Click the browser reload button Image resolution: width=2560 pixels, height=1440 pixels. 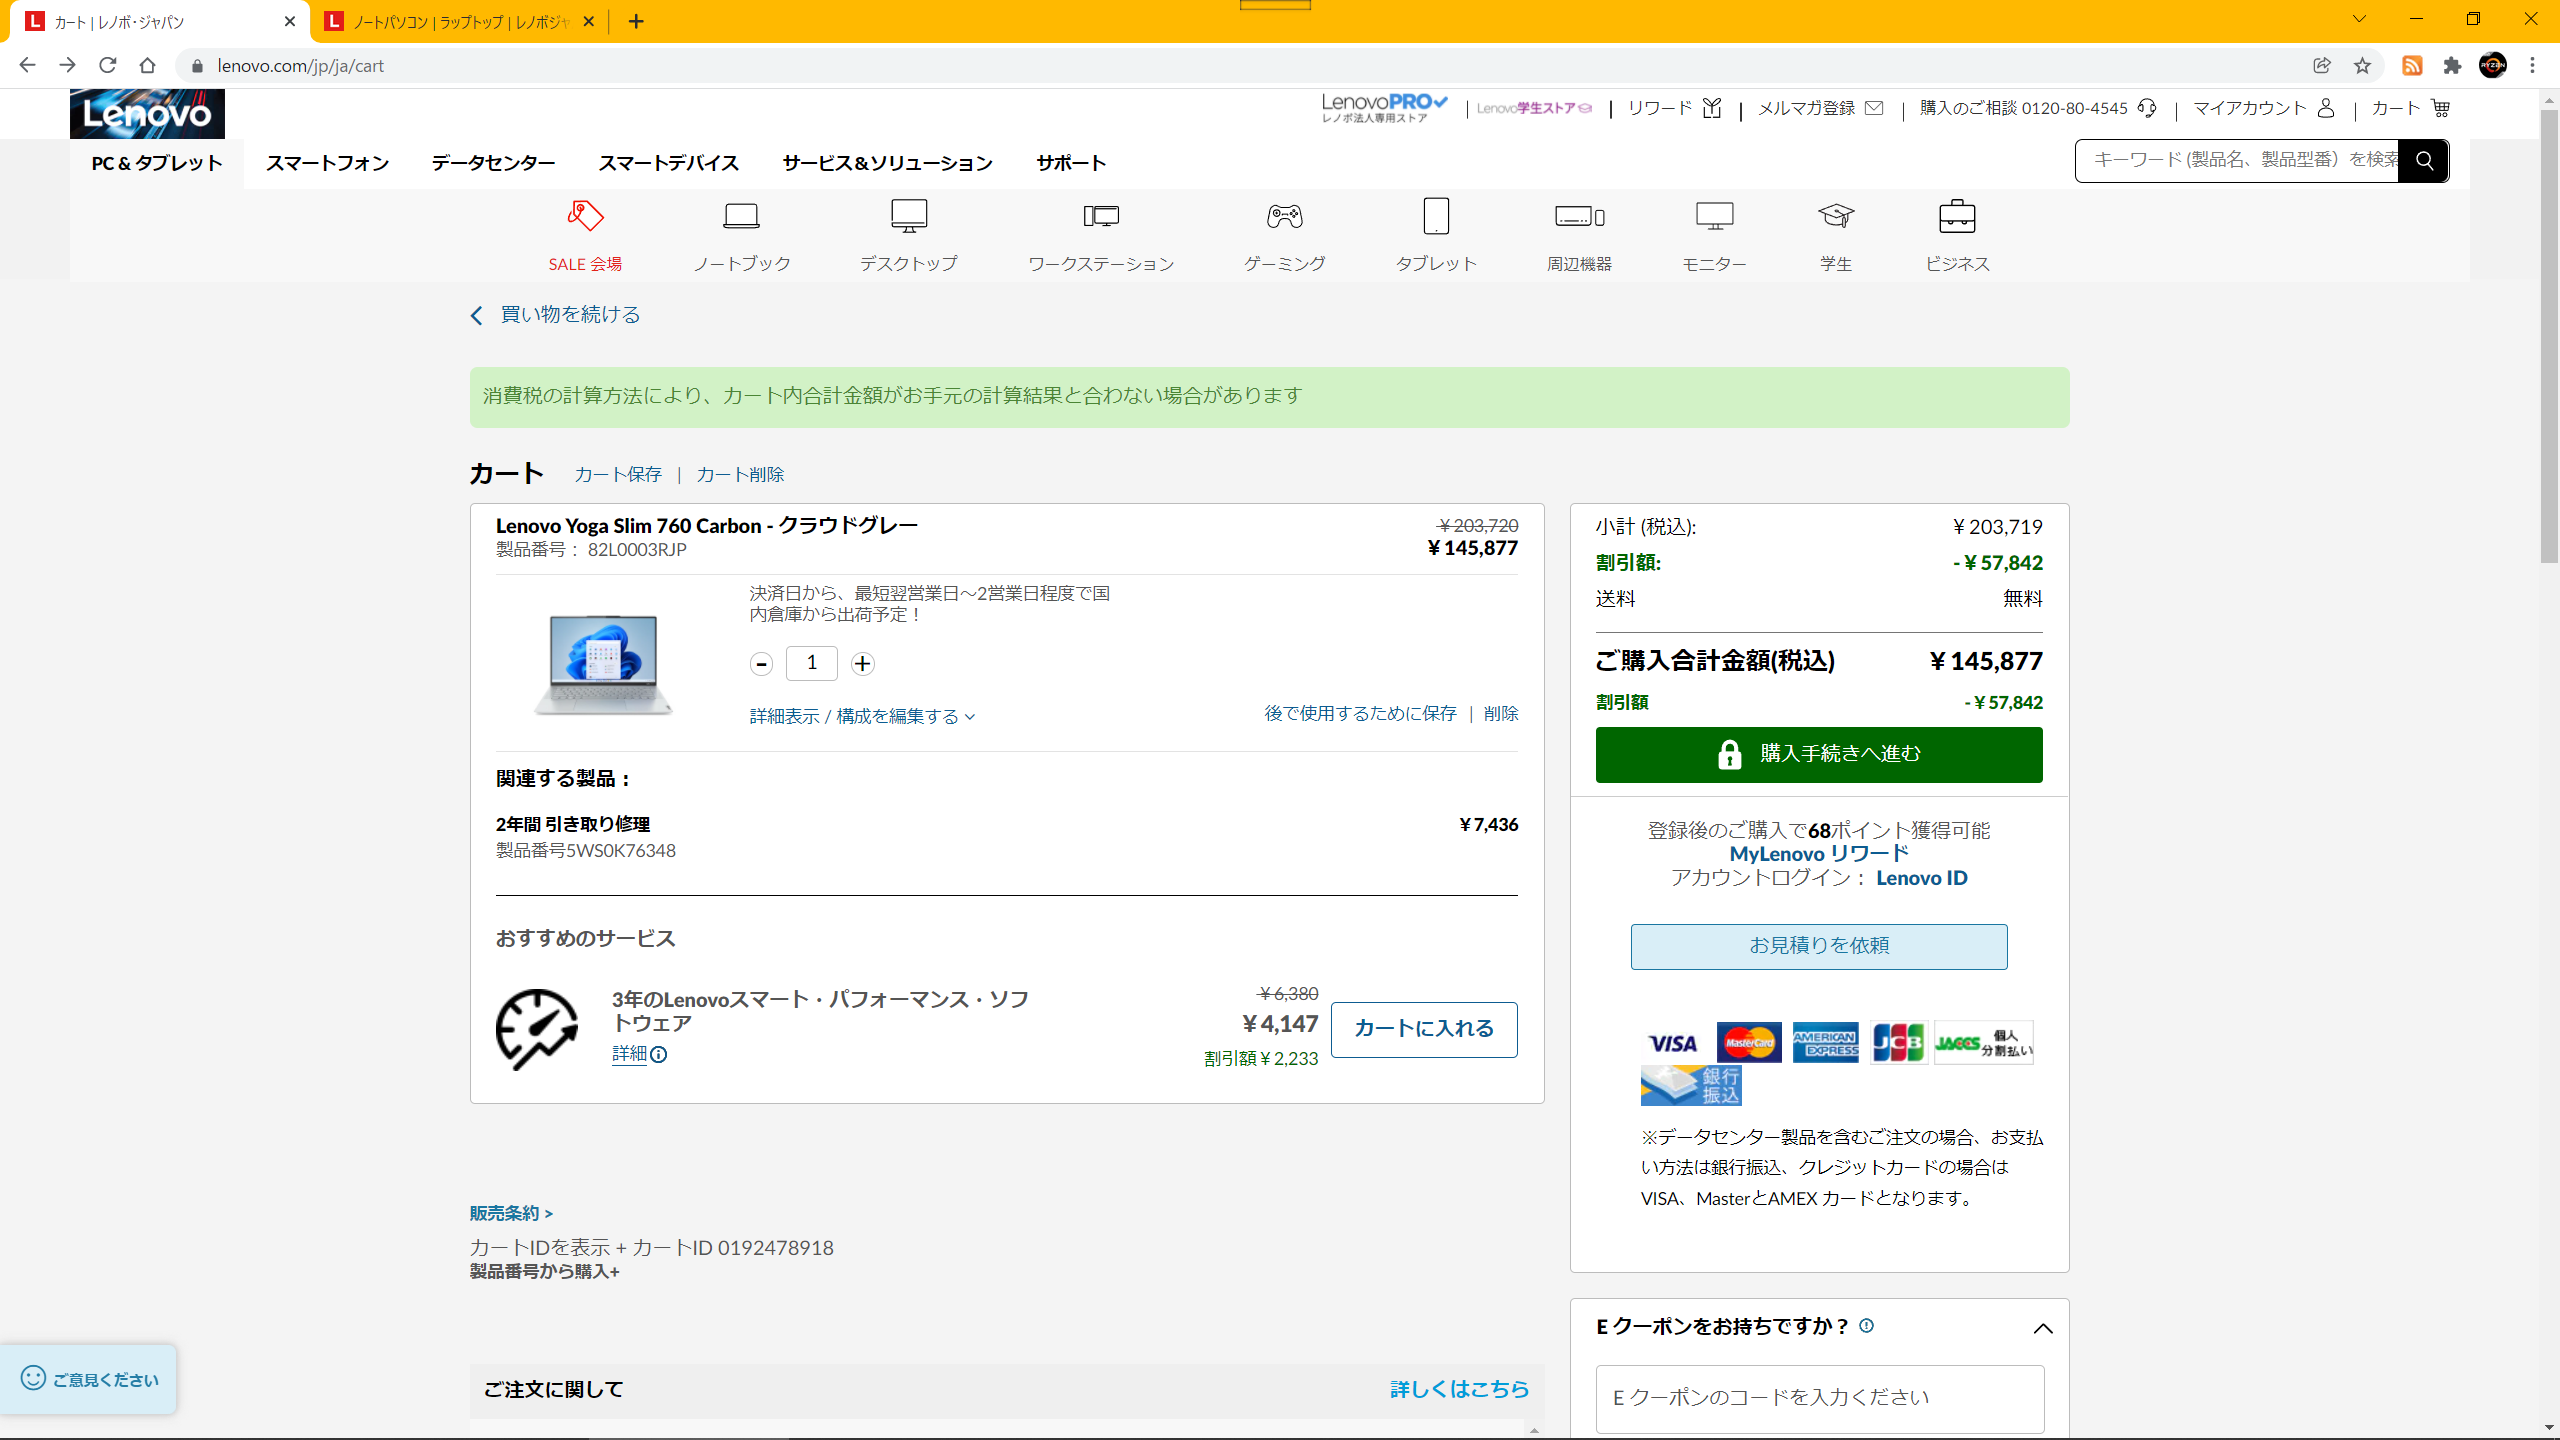[x=108, y=66]
